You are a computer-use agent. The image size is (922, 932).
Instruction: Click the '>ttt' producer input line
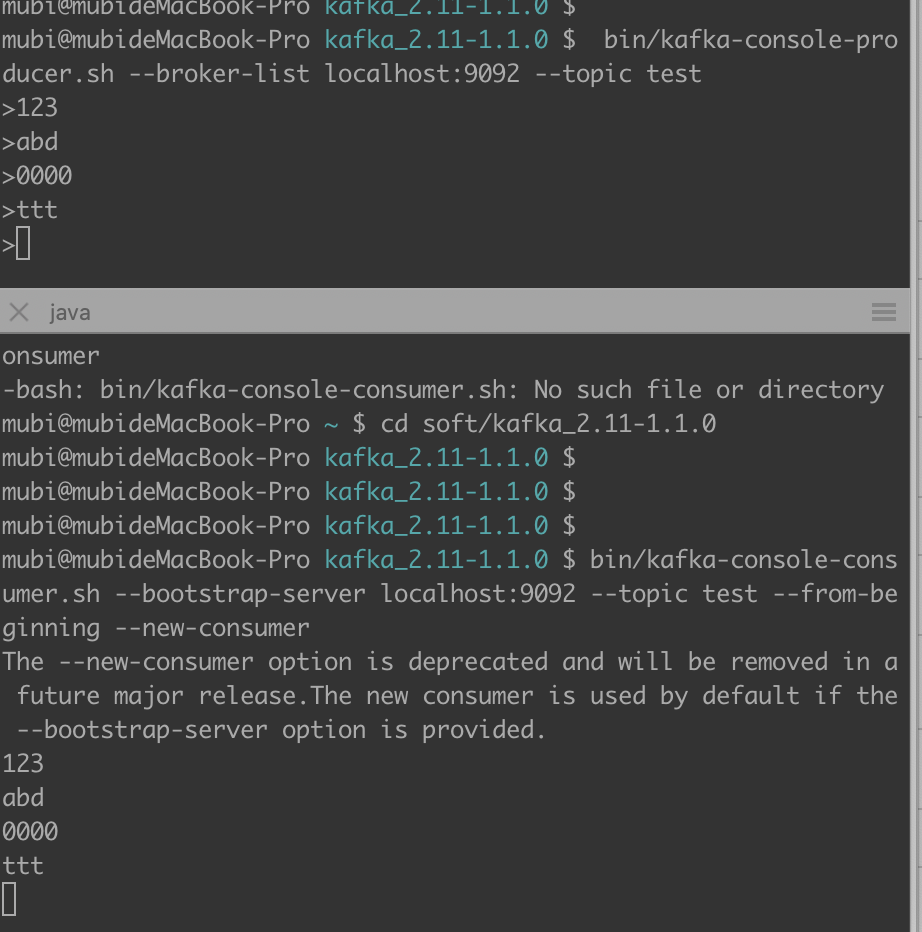click(30, 210)
